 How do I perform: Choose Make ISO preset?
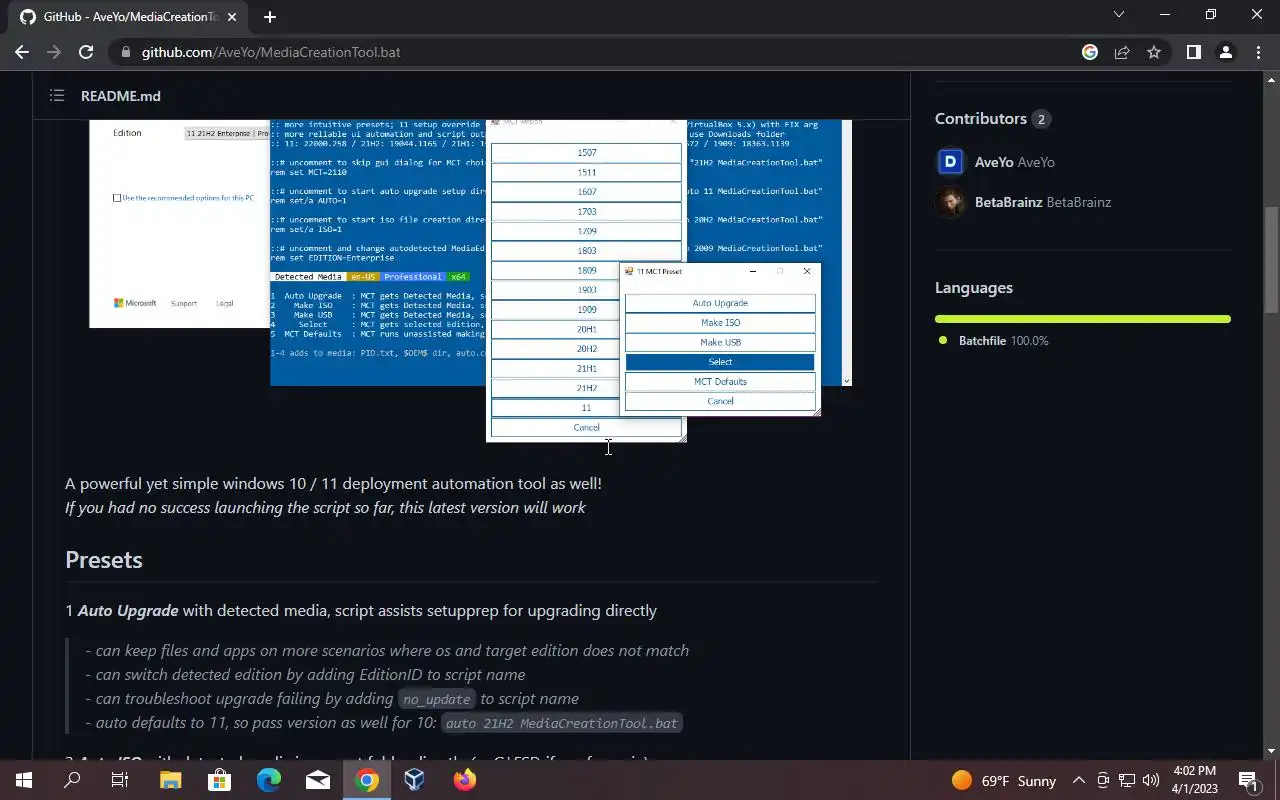pos(720,323)
